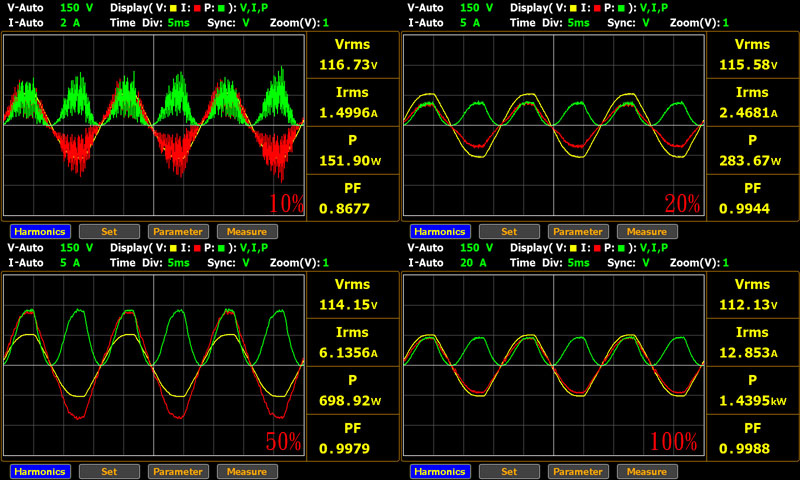Select Irms reading 1.4996A
The width and height of the screenshot is (800, 480).
pos(348,113)
